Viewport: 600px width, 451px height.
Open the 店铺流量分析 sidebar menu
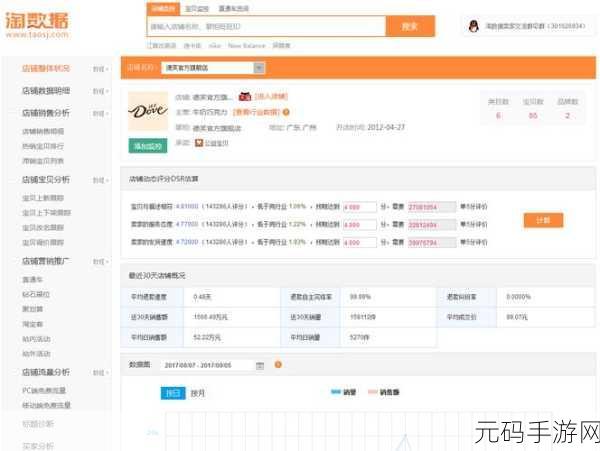click(46, 372)
